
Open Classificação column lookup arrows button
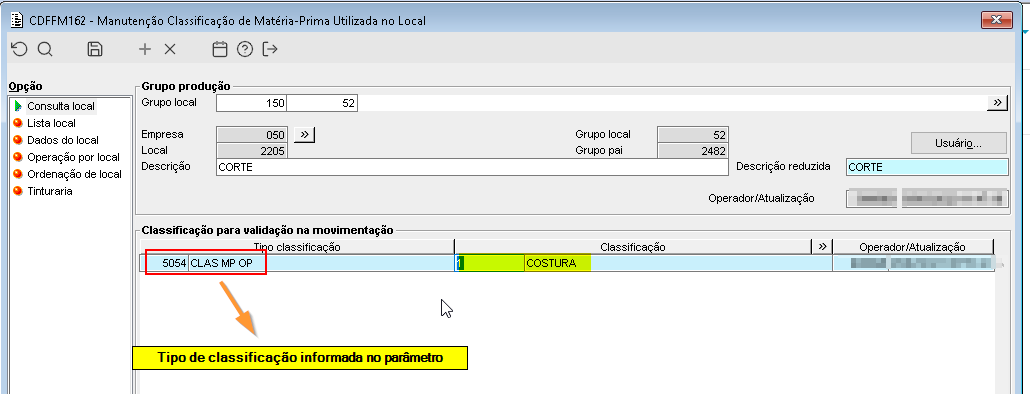pos(821,247)
